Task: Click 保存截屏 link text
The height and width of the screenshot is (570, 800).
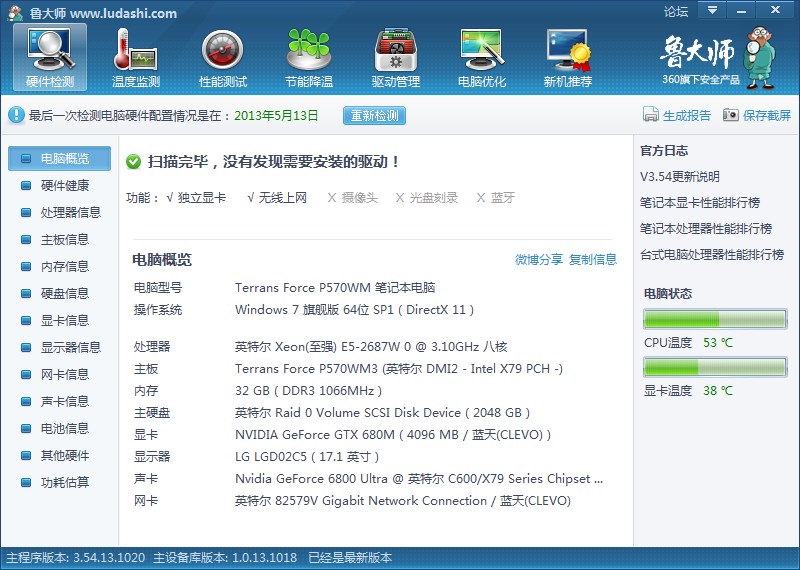Action: point(767,115)
